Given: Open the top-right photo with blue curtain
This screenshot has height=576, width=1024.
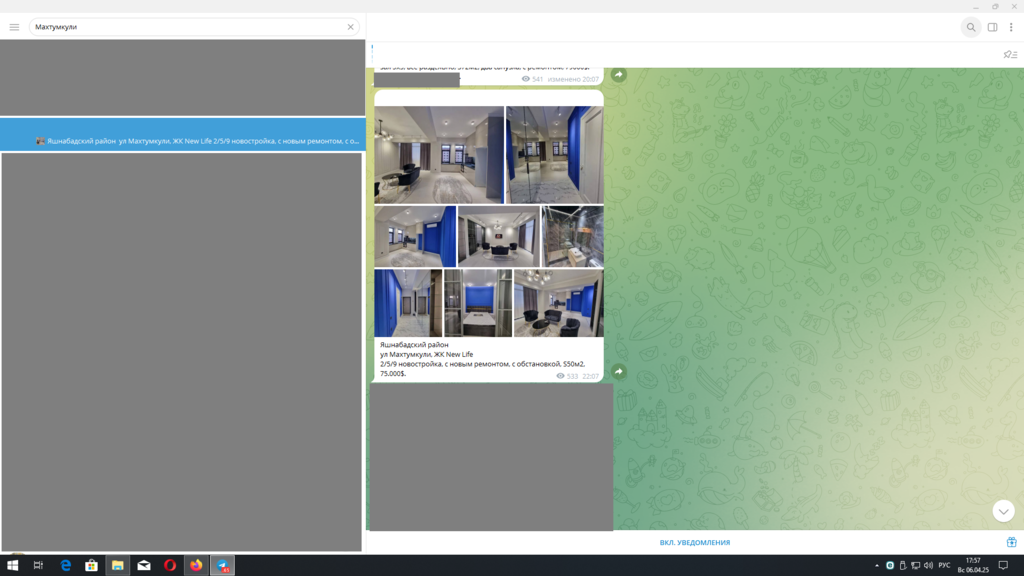Looking at the screenshot, I should coord(554,155).
